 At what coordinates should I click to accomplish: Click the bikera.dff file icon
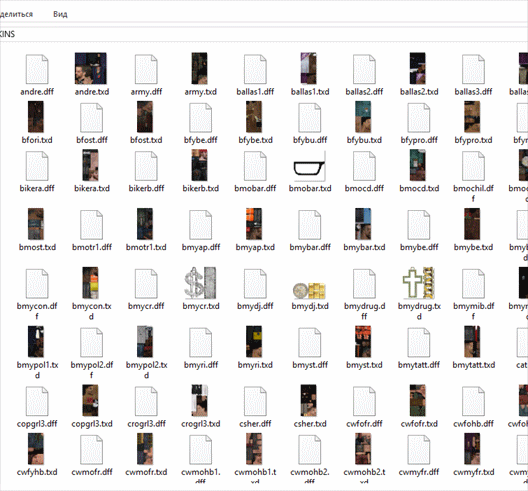[37, 166]
